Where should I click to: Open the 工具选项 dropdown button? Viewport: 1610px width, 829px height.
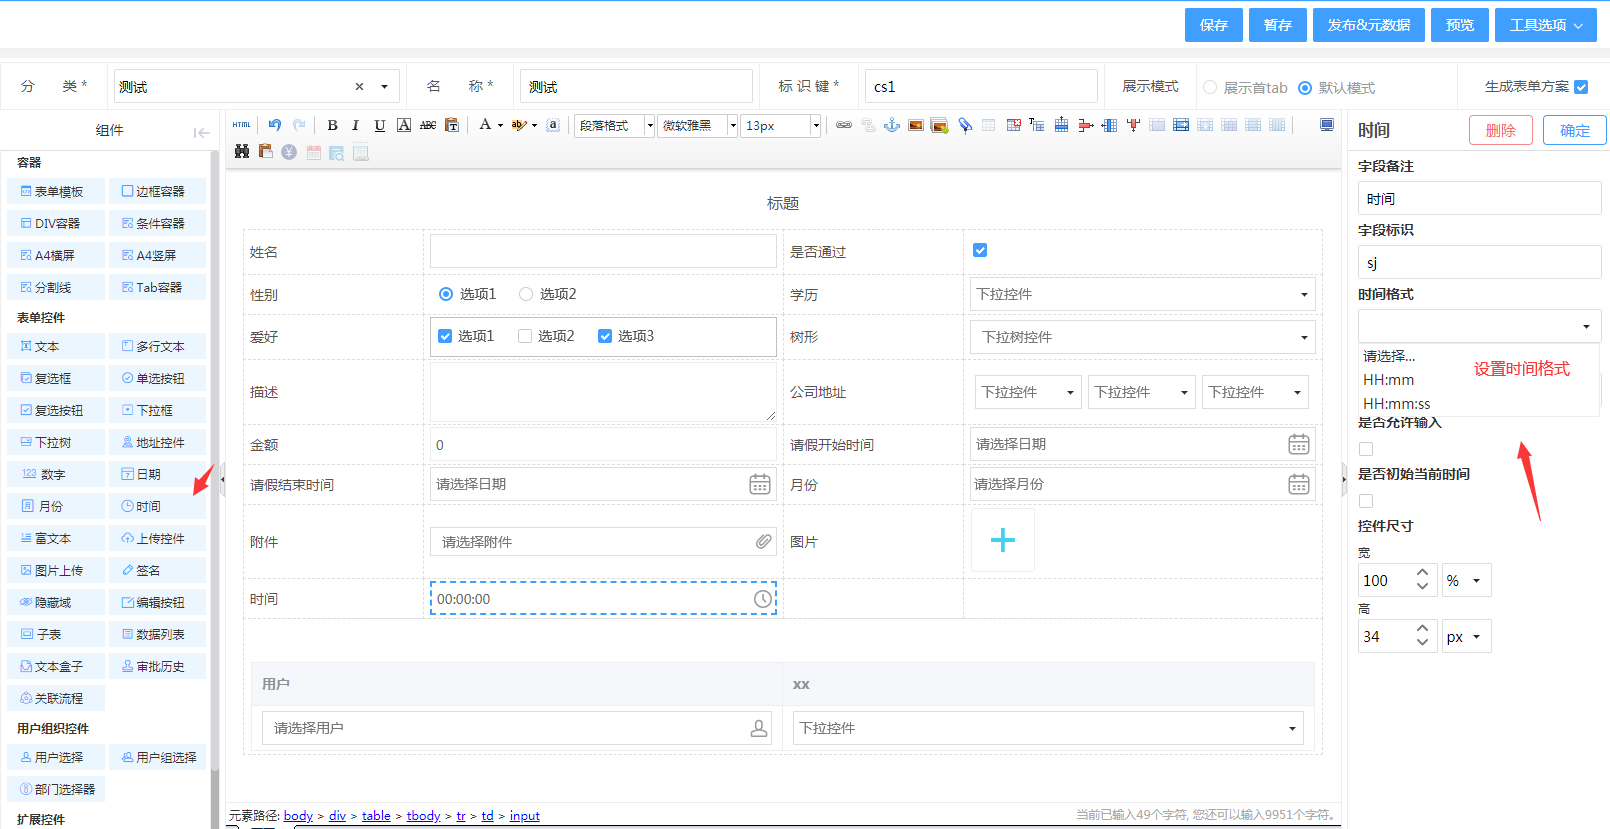1546,25
